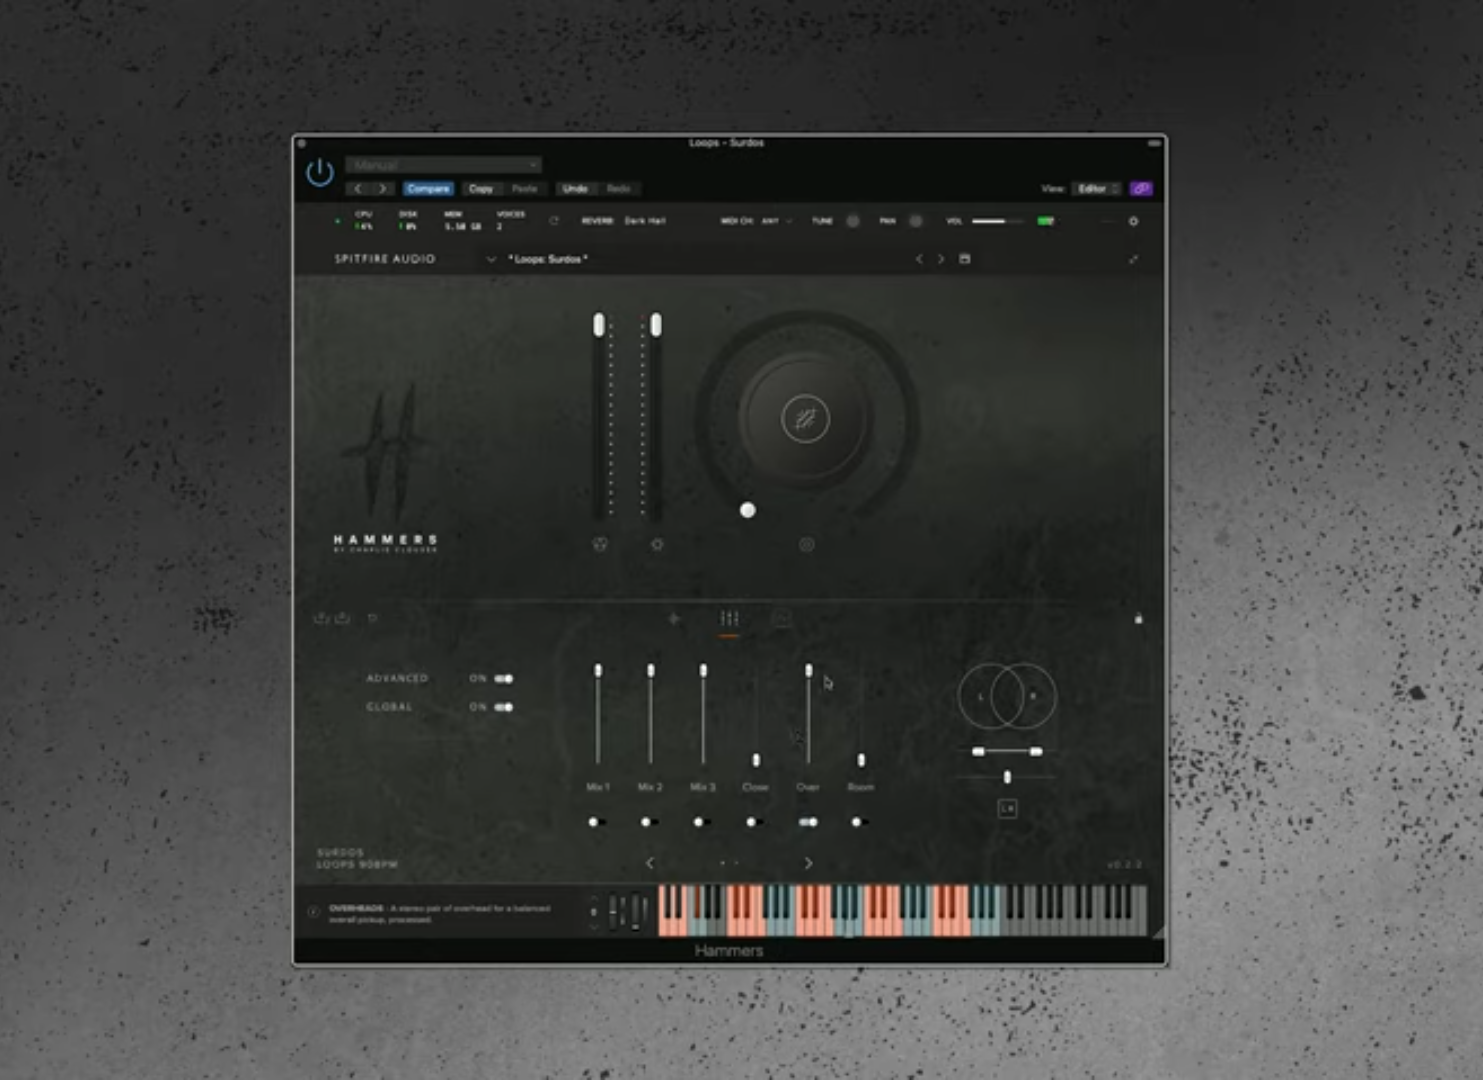Click the resize arrows icon below gear
Viewport: 1483px width, 1080px height.
click(x=1133, y=259)
